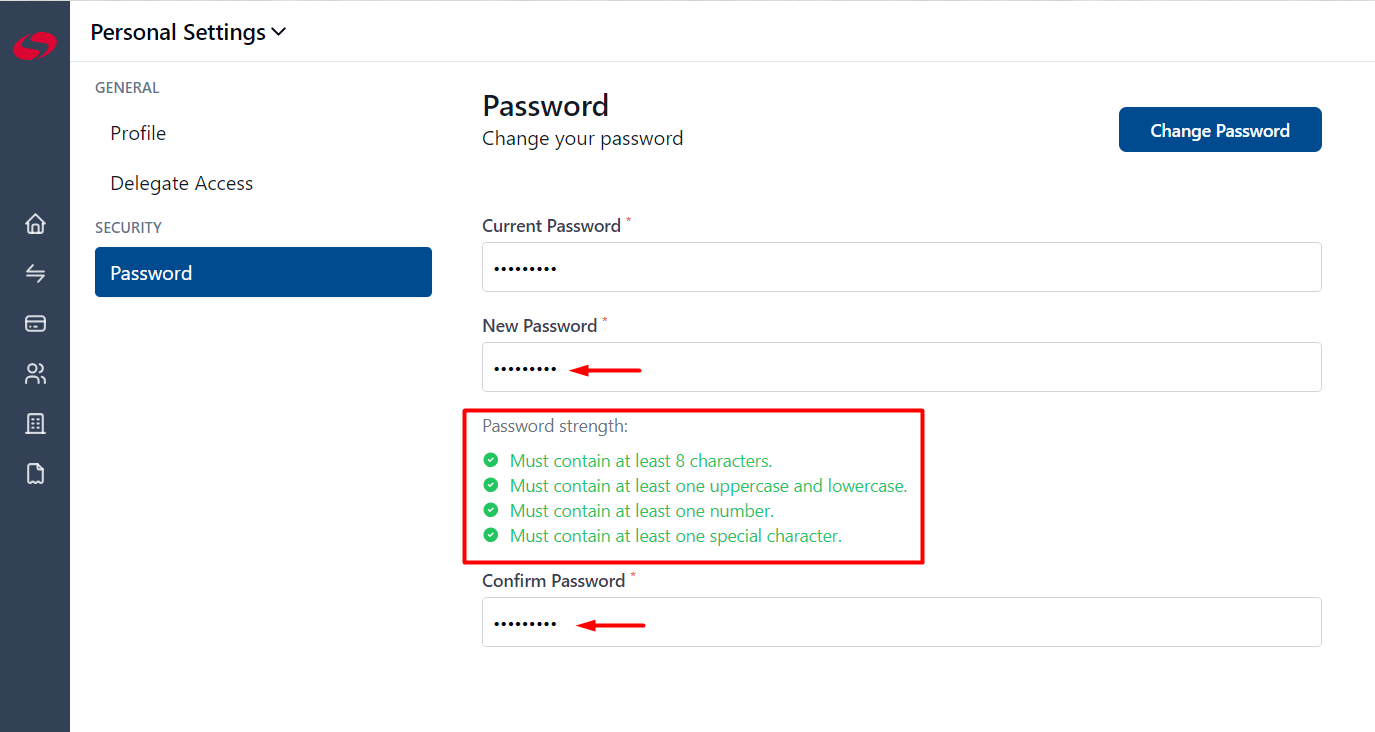Image resolution: width=1375 pixels, height=732 pixels.
Task: Focus the Current Password field
Action: click(902, 267)
